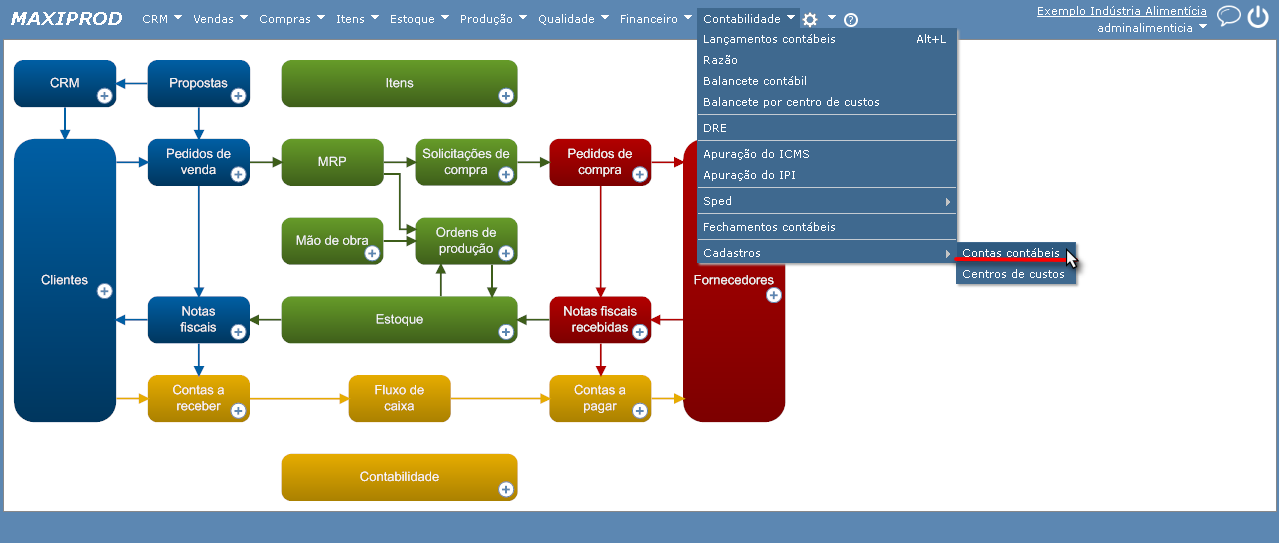Viewport: 1279px width, 543px height.
Task: Click the plus icon on Itens box
Action: [506, 96]
